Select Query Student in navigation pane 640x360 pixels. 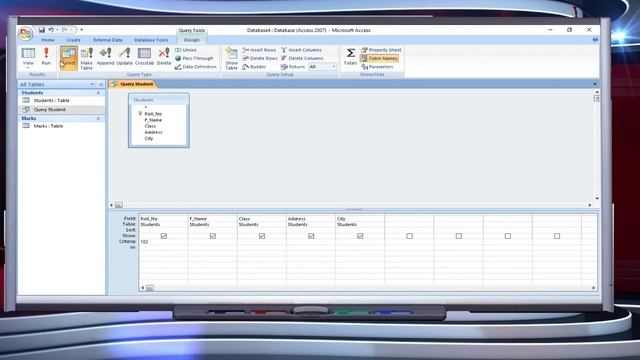point(49,109)
